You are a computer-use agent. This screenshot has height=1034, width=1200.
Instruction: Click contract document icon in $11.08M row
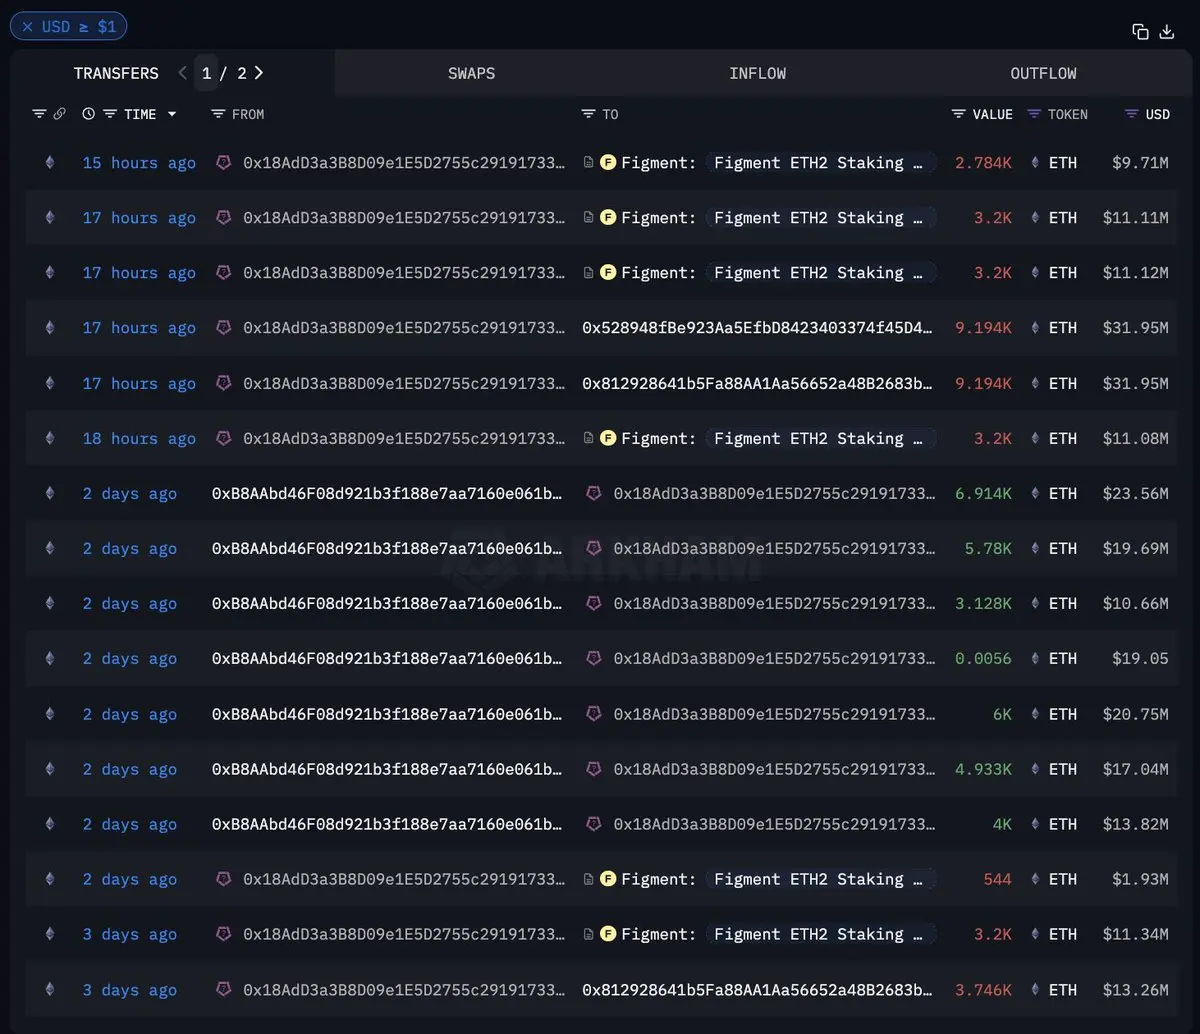click(589, 438)
